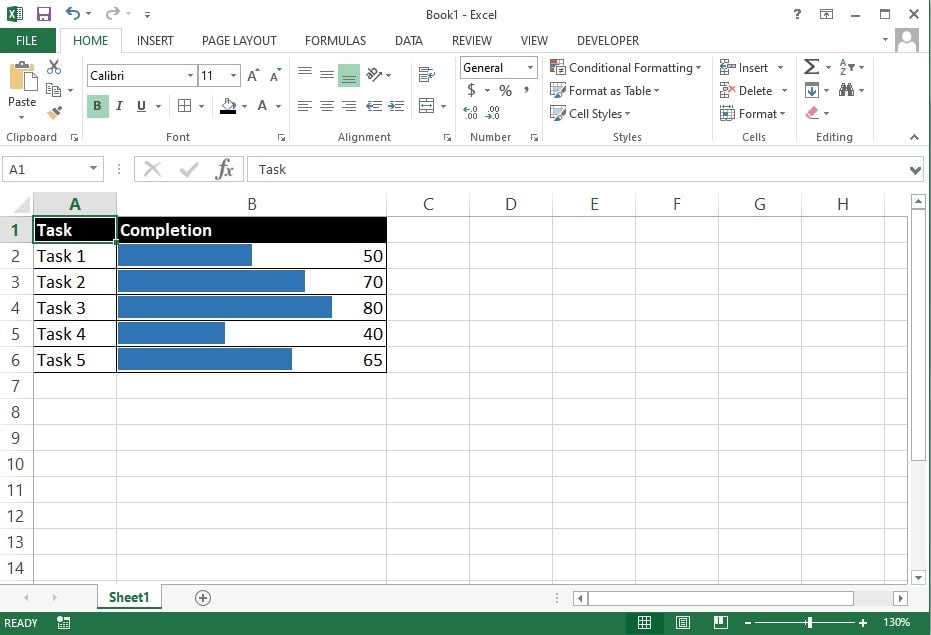Toggle Wrap Text
Screen dimensions: 931x635
pos(426,75)
